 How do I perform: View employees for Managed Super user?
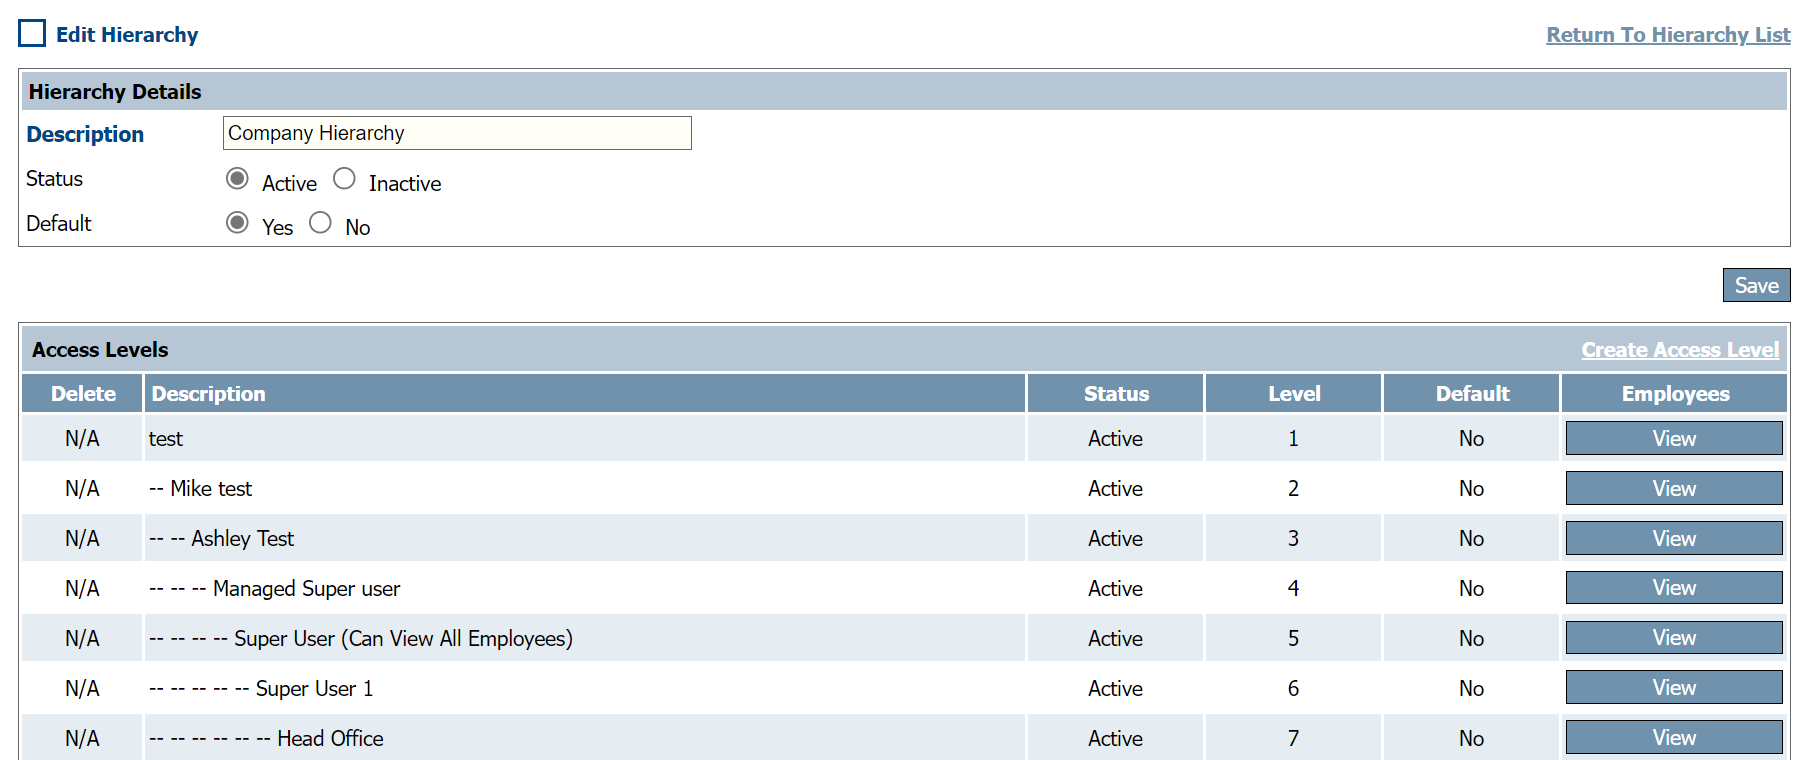point(1674,588)
